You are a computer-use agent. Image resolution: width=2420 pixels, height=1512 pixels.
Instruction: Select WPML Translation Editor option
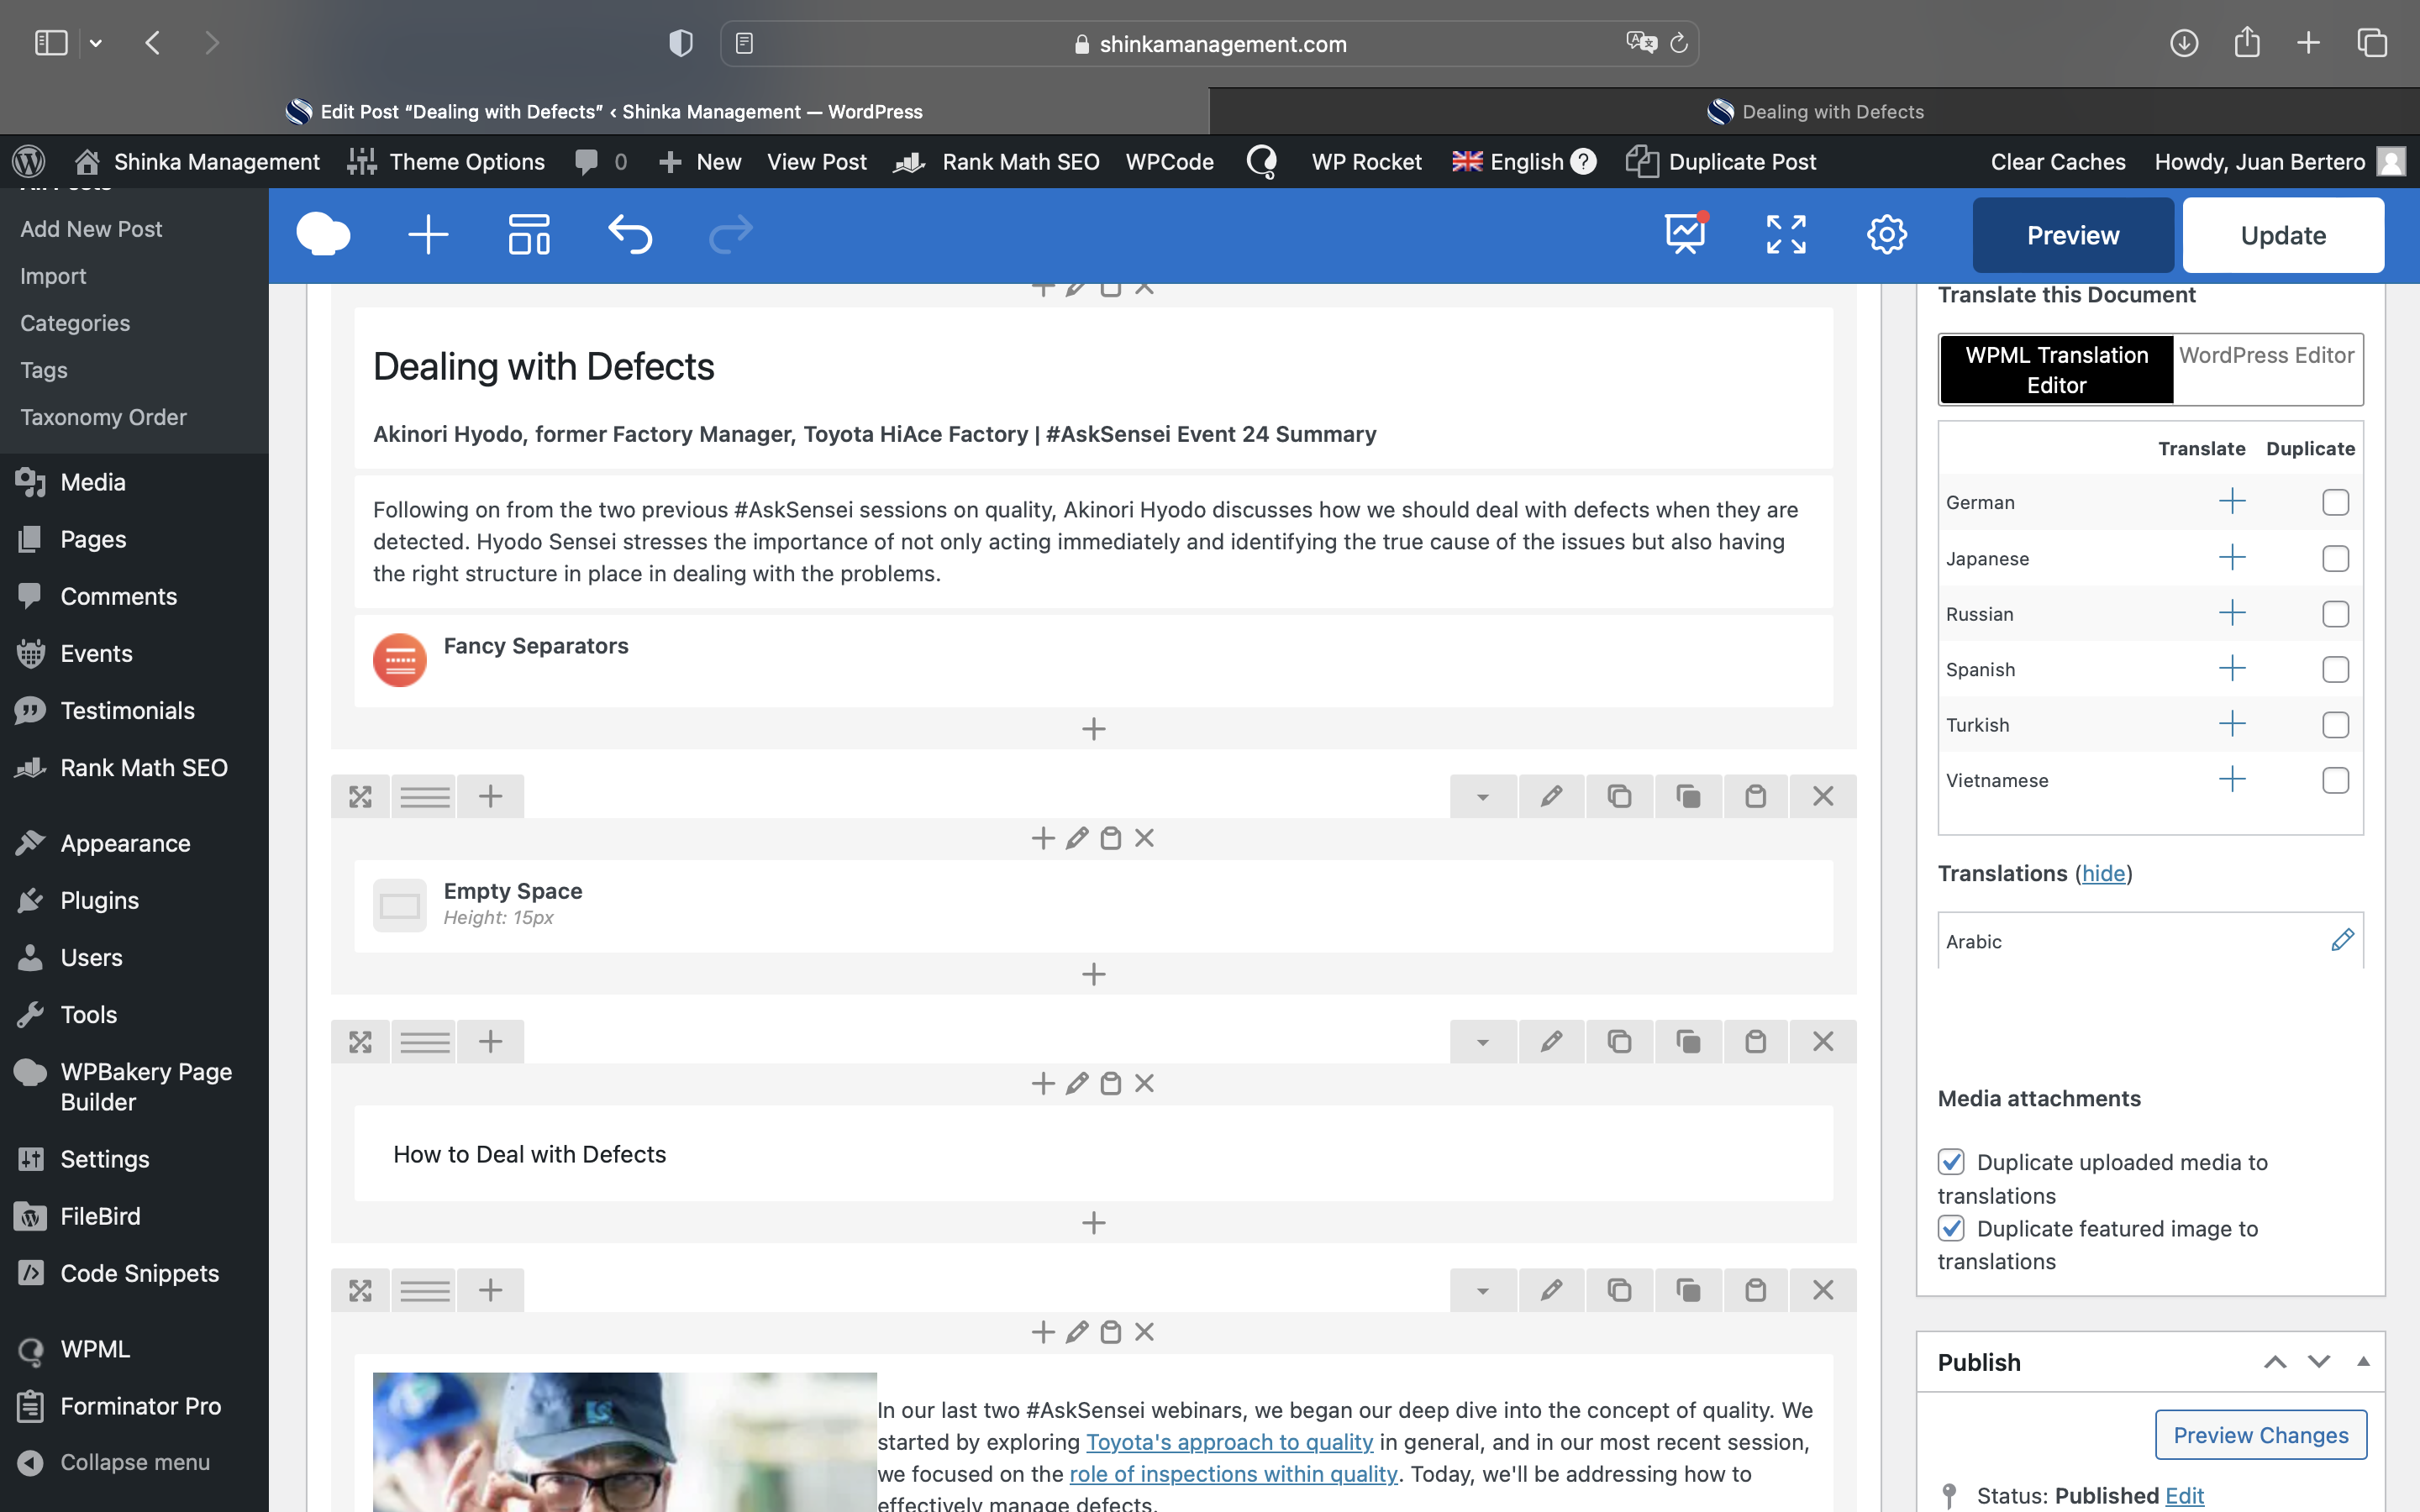tap(2056, 370)
